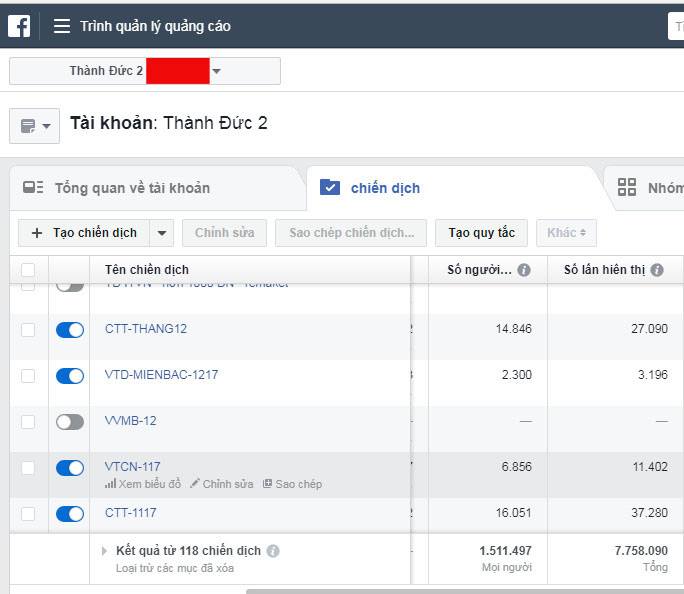684x594 pixels.
Task: Click the bar chart icon in the VTCN-117 row
Action: 110,484
